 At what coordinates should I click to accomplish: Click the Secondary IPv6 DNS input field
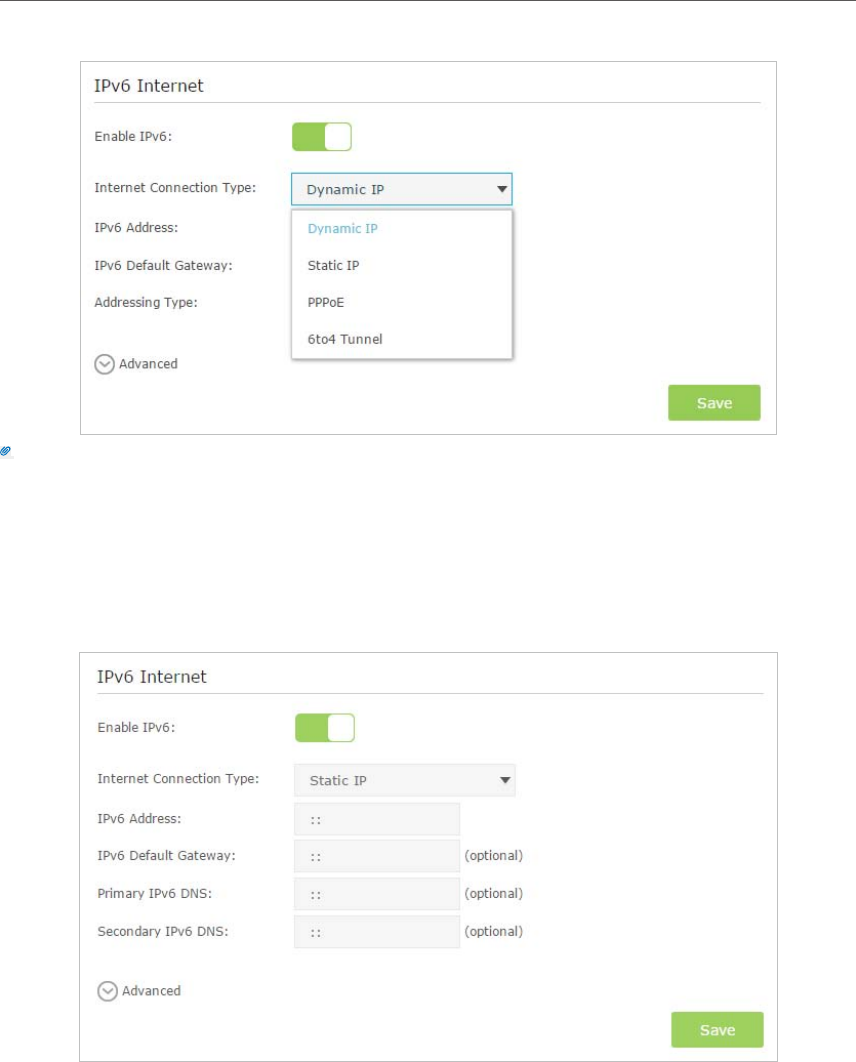[377, 932]
